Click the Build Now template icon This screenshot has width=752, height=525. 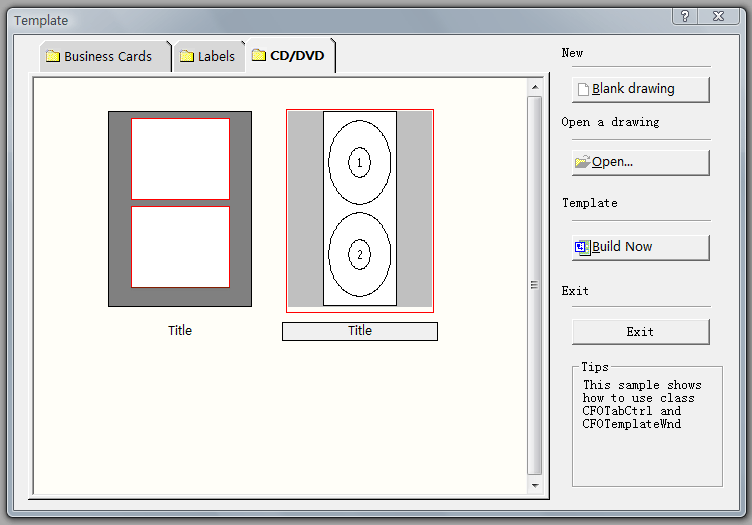583,246
